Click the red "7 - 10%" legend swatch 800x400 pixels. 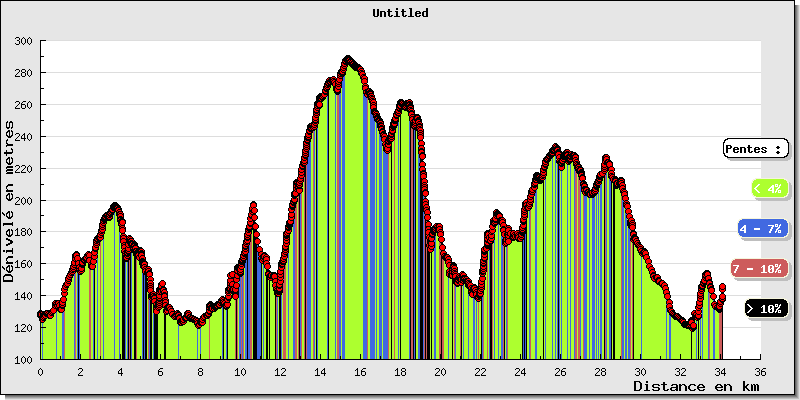pyautogui.click(x=756, y=268)
